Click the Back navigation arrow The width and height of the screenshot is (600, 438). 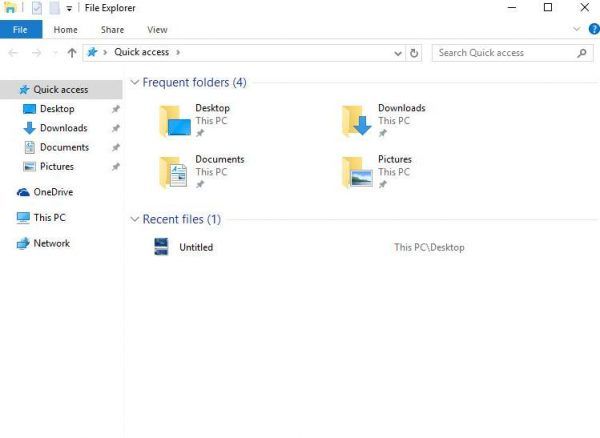pos(13,53)
